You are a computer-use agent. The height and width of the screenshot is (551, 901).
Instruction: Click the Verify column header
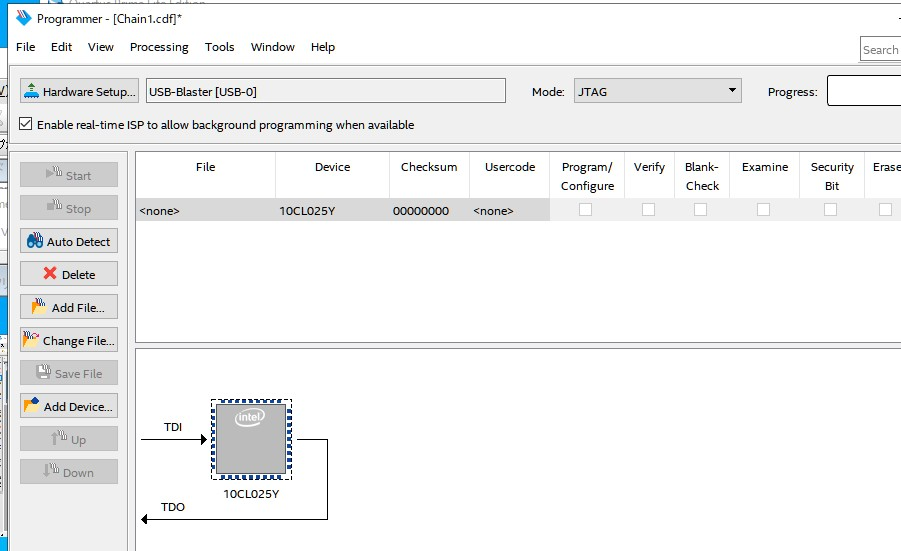click(x=649, y=175)
